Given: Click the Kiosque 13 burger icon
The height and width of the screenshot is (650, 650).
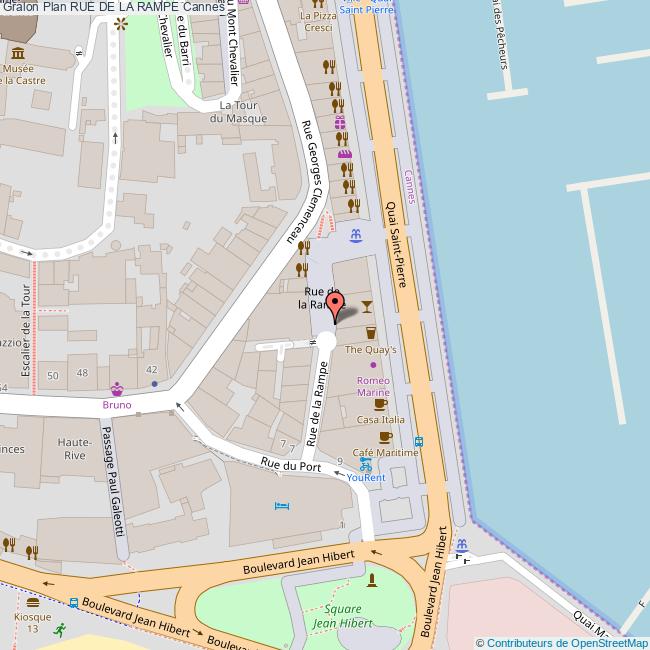Looking at the screenshot, I should tap(33, 602).
